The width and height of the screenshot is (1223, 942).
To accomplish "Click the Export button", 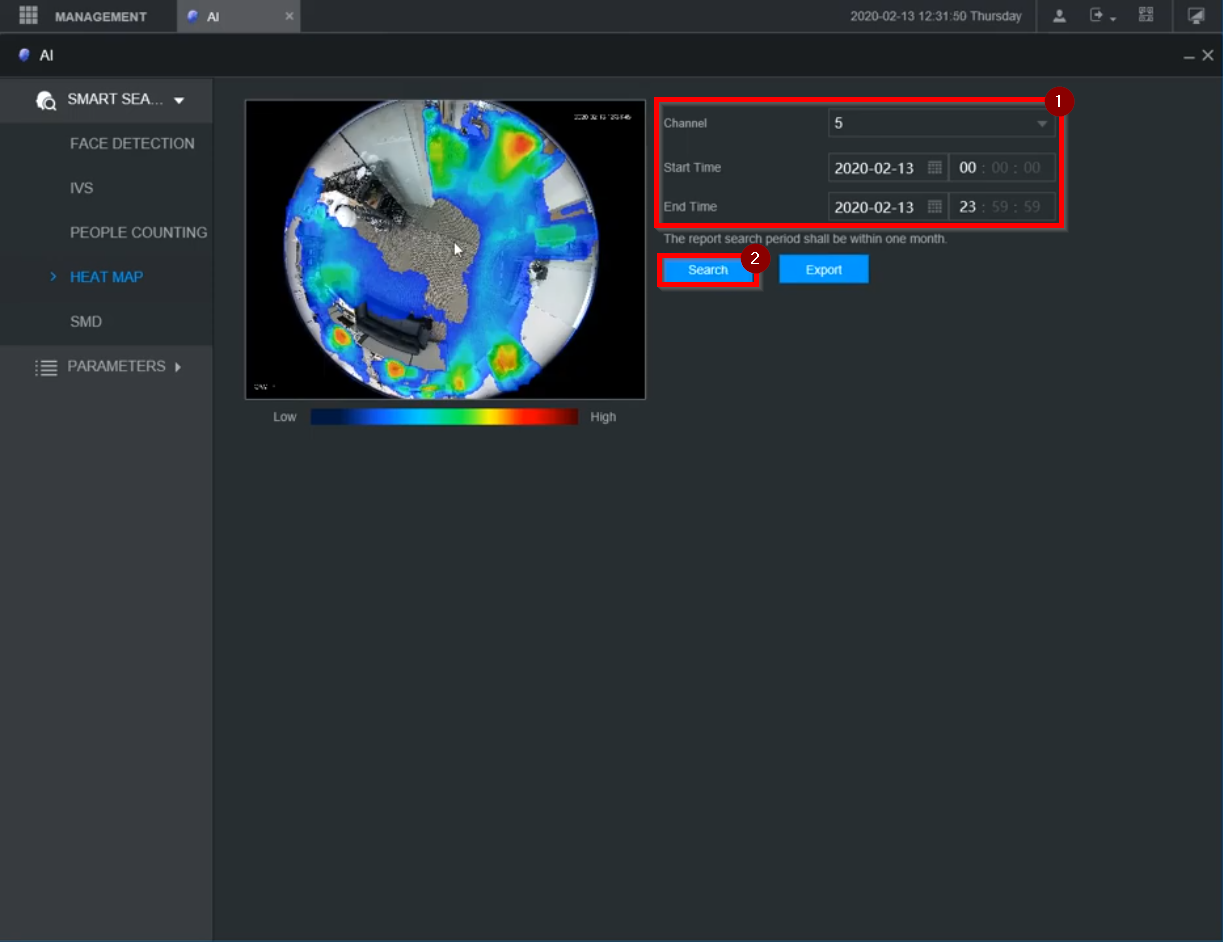I will point(824,270).
